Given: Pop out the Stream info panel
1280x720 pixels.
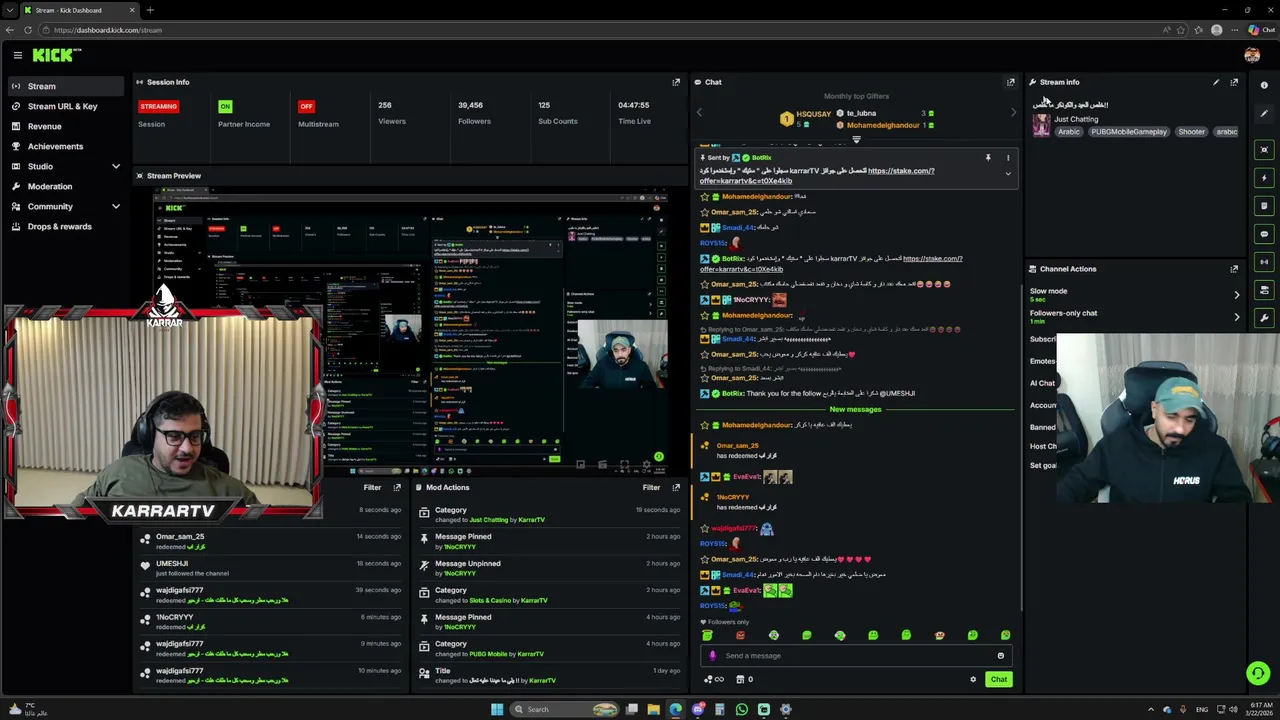Looking at the screenshot, I should pos(1234,82).
